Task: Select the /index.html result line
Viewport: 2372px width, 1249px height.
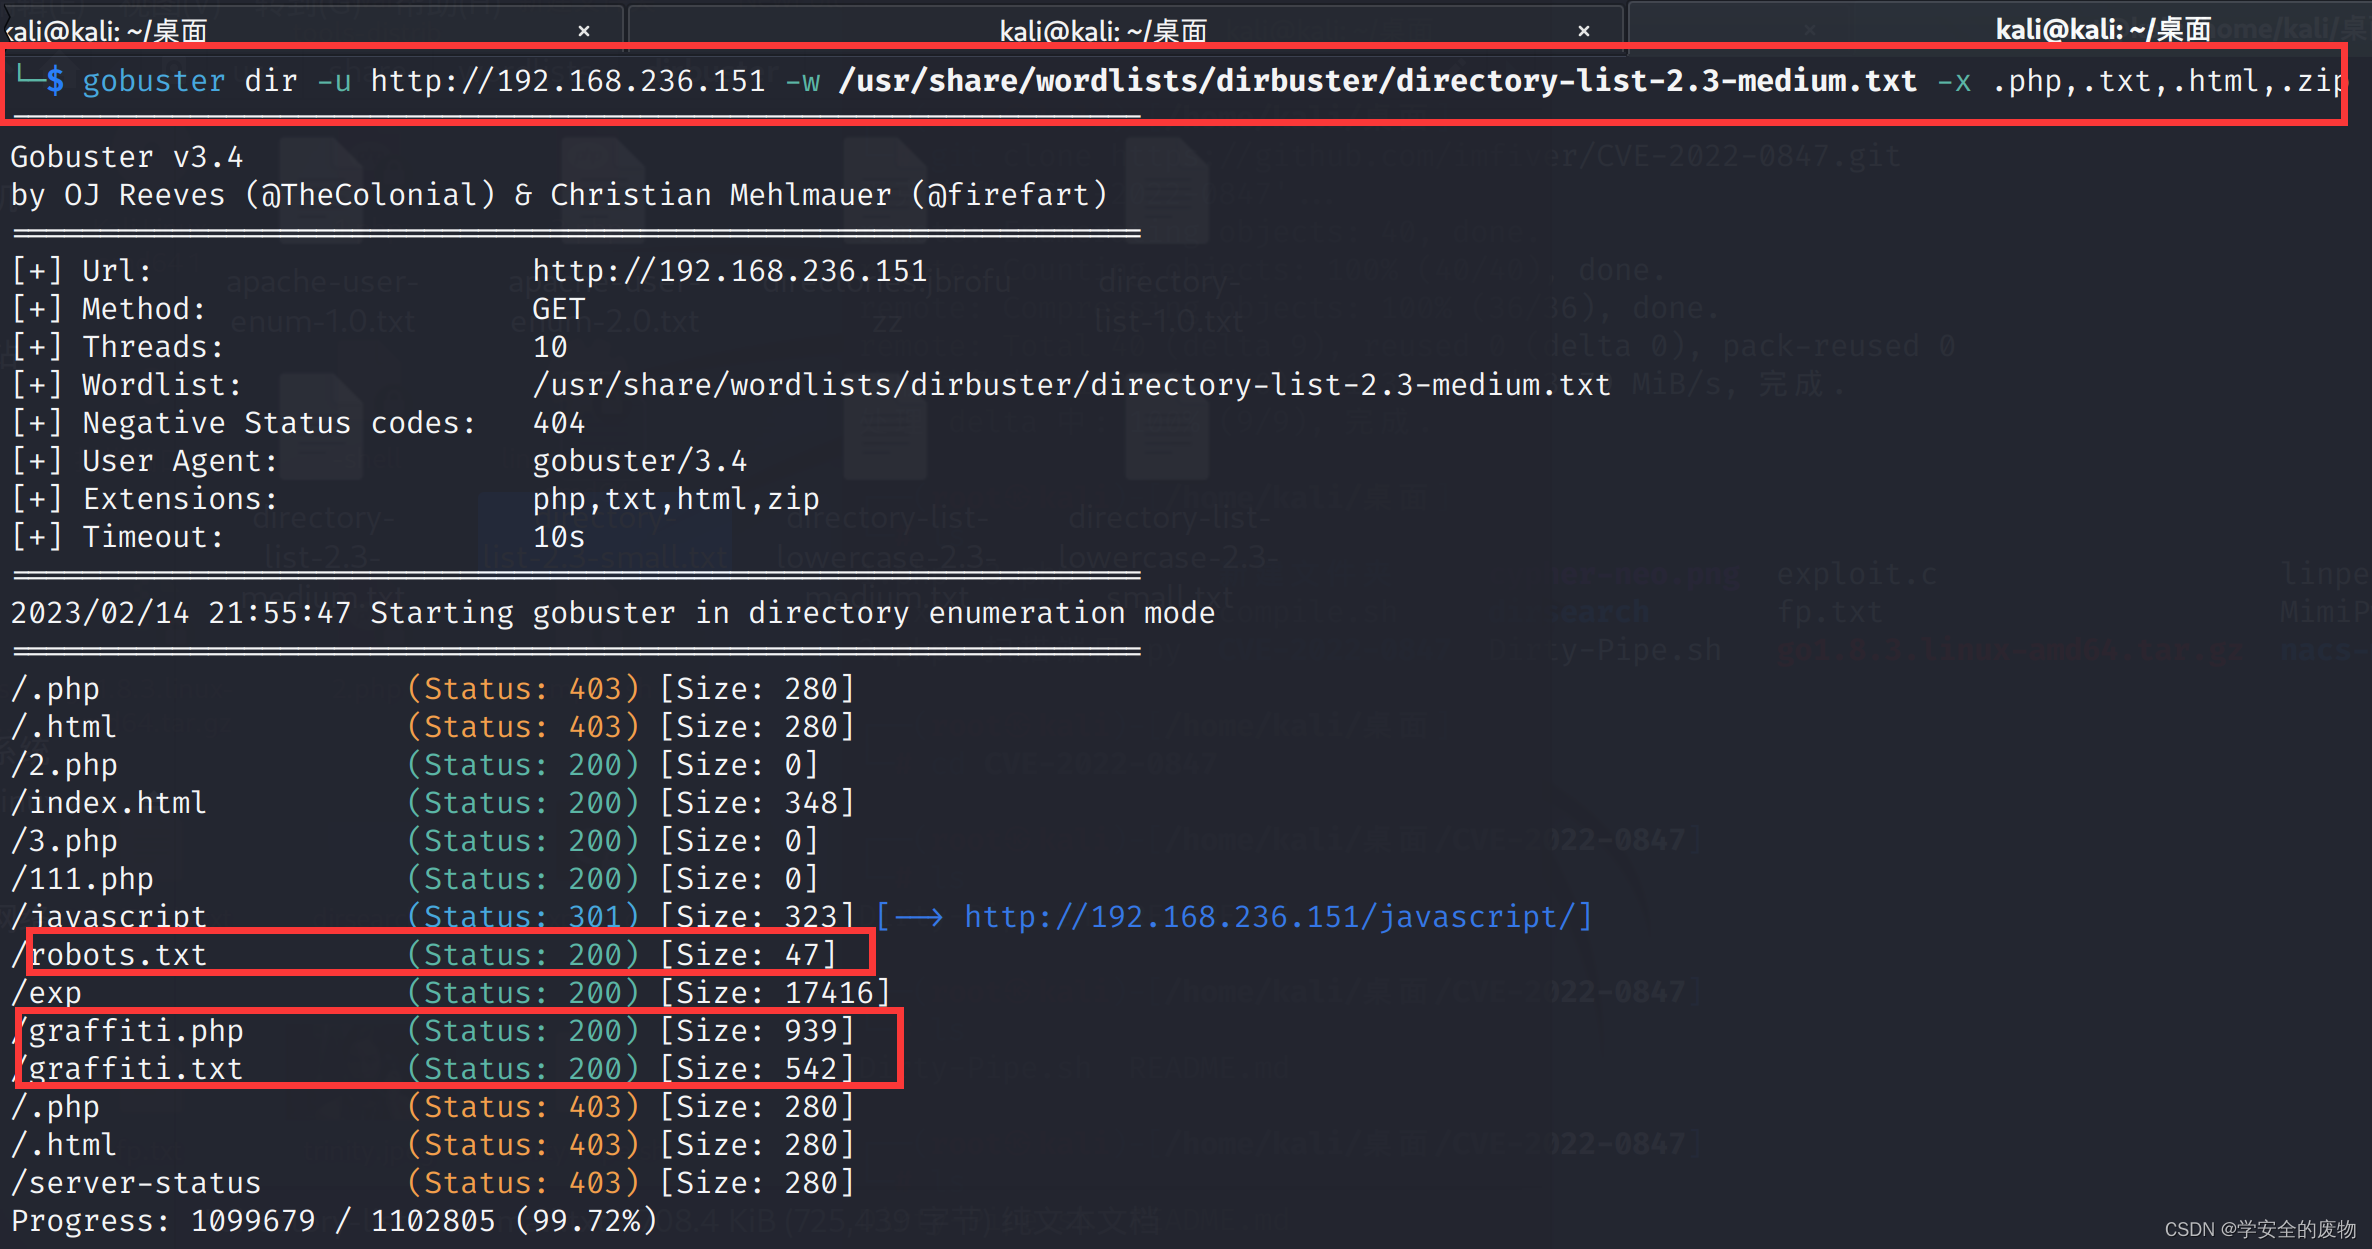Action: point(433,802)
